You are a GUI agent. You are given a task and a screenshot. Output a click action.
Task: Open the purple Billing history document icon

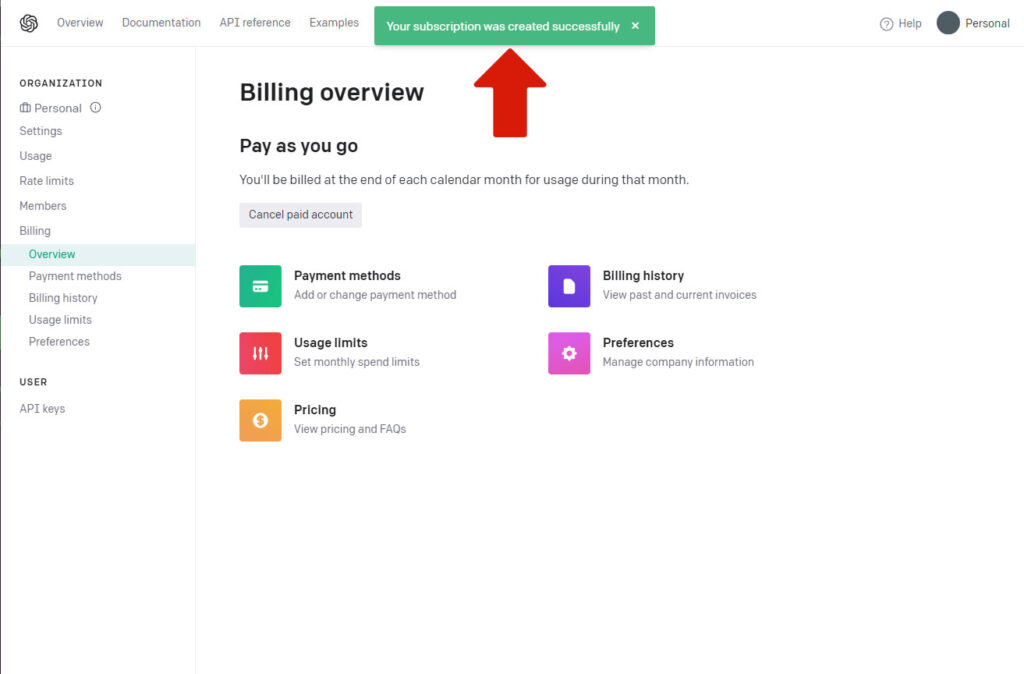tap(569, 286)
